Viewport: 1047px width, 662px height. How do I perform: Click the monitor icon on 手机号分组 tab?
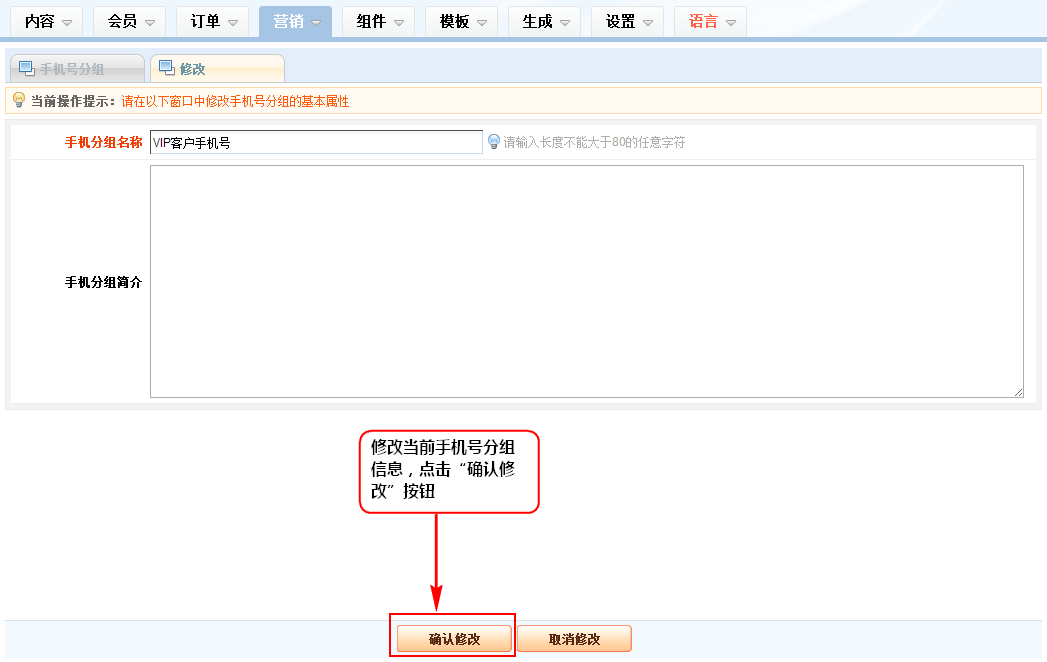pyautogui.click(x=27, y=68)
